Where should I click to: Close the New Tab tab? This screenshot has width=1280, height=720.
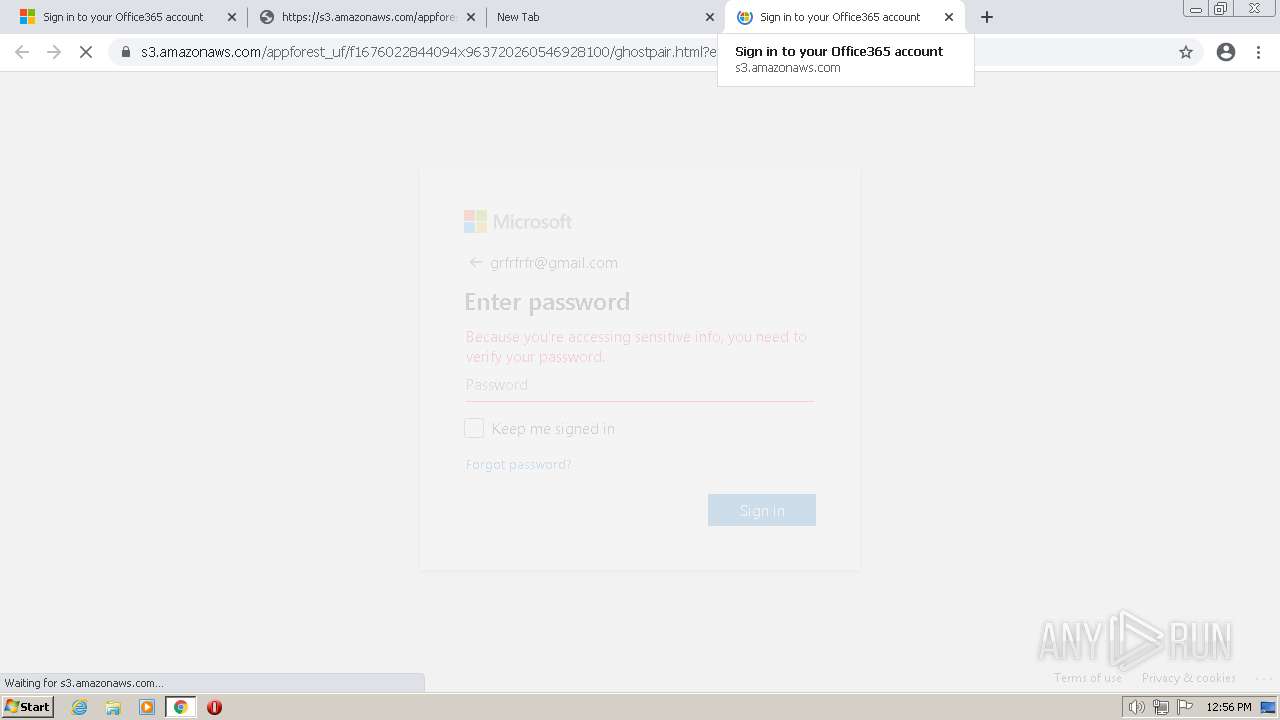(709, 17)
